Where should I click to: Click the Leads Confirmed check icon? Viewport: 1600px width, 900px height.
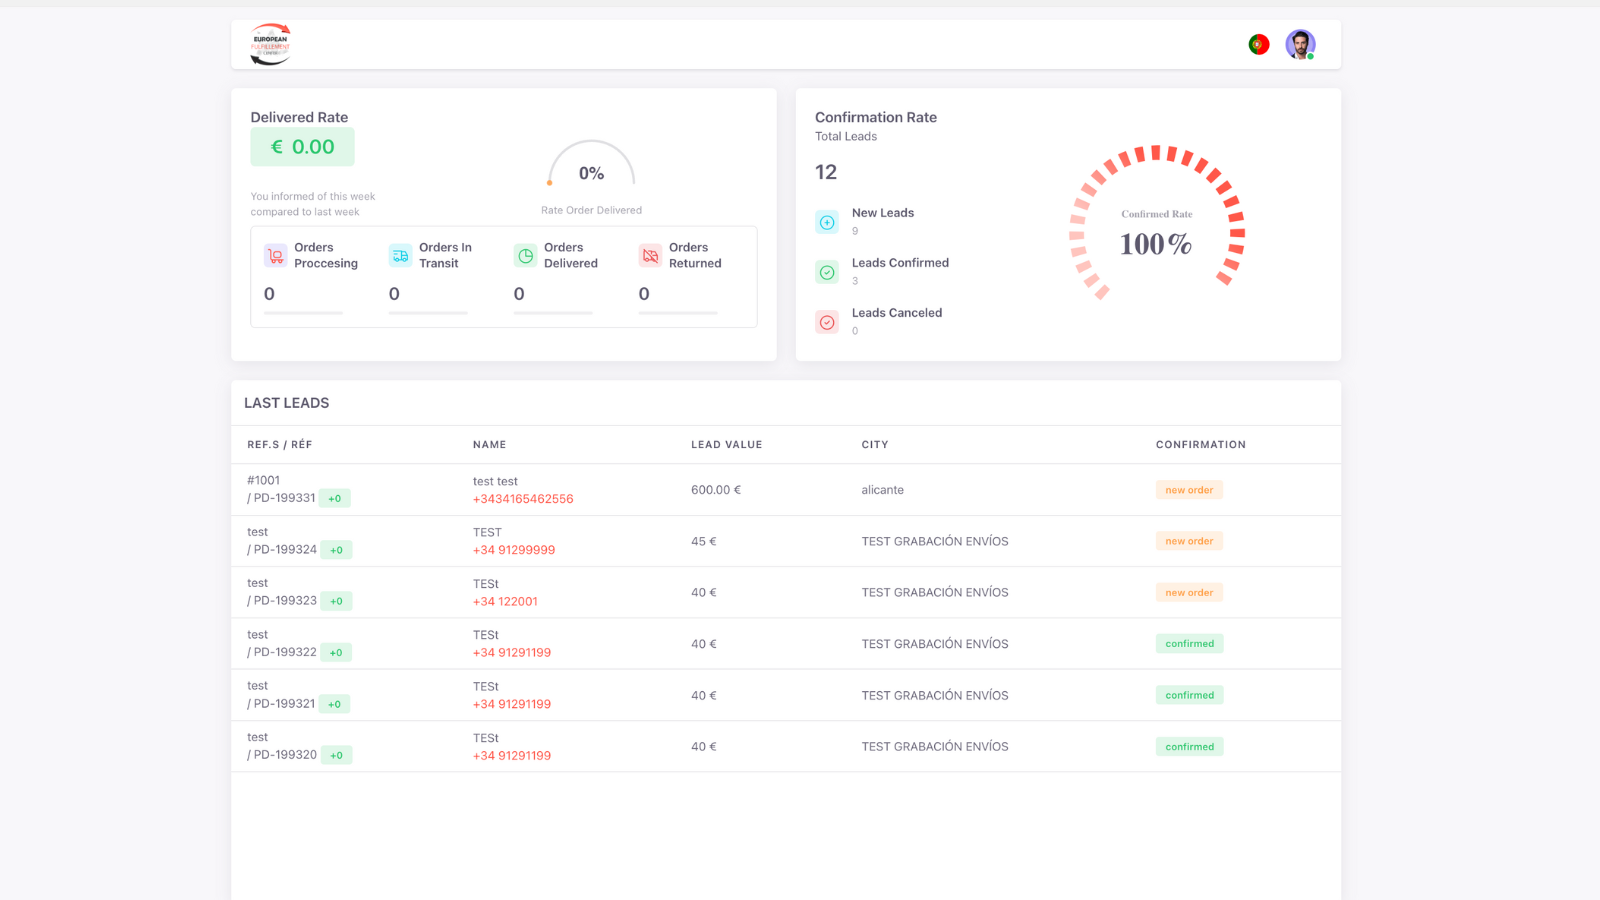827,272
